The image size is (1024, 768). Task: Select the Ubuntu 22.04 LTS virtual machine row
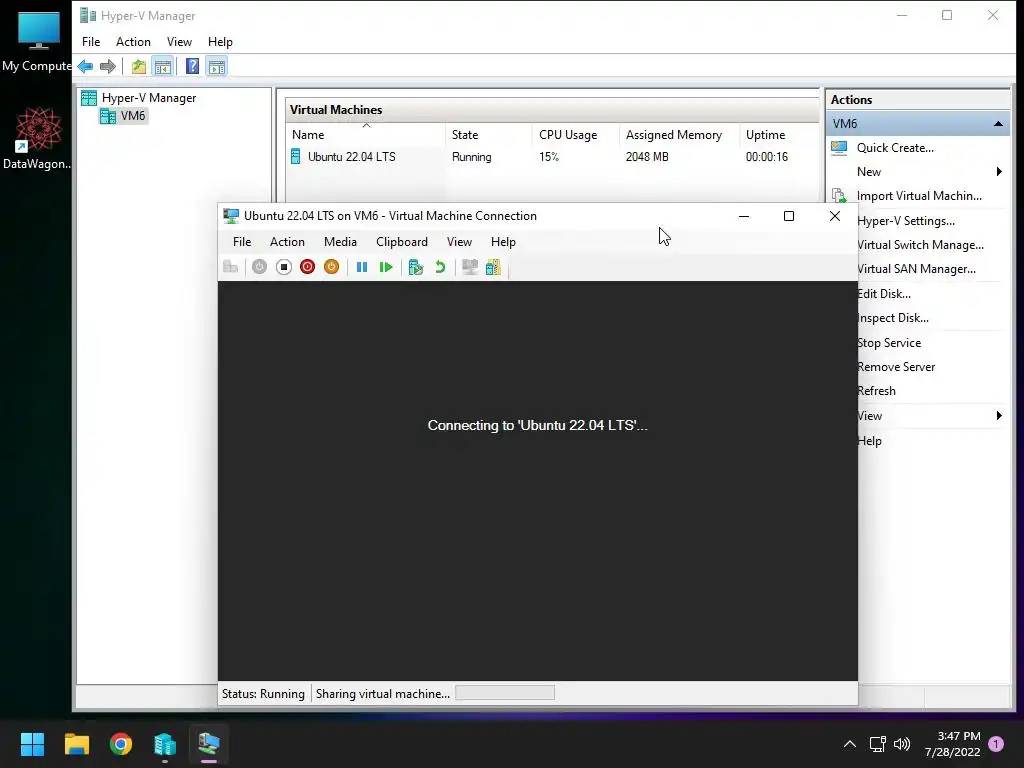coord(551,157)
